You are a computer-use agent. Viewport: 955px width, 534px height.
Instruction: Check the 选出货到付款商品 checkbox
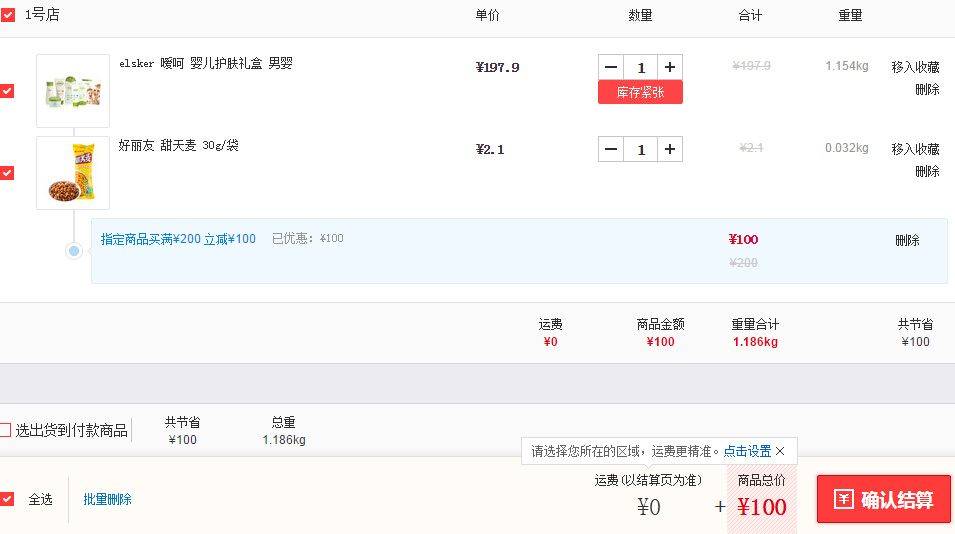click(5, 430)
